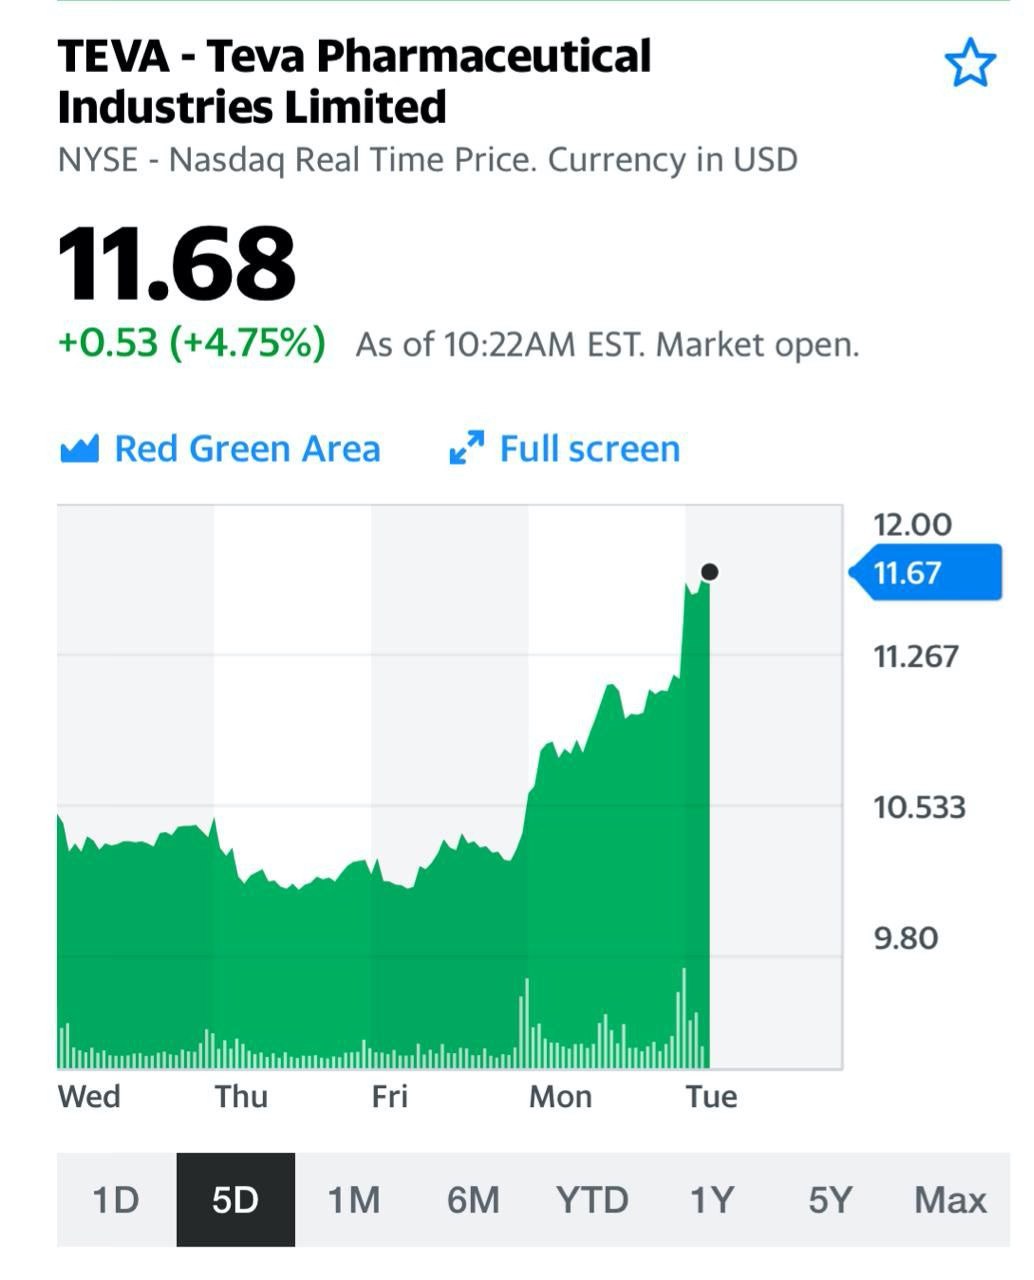
Task: Show the Max time range
Action: click(950, 1199)
